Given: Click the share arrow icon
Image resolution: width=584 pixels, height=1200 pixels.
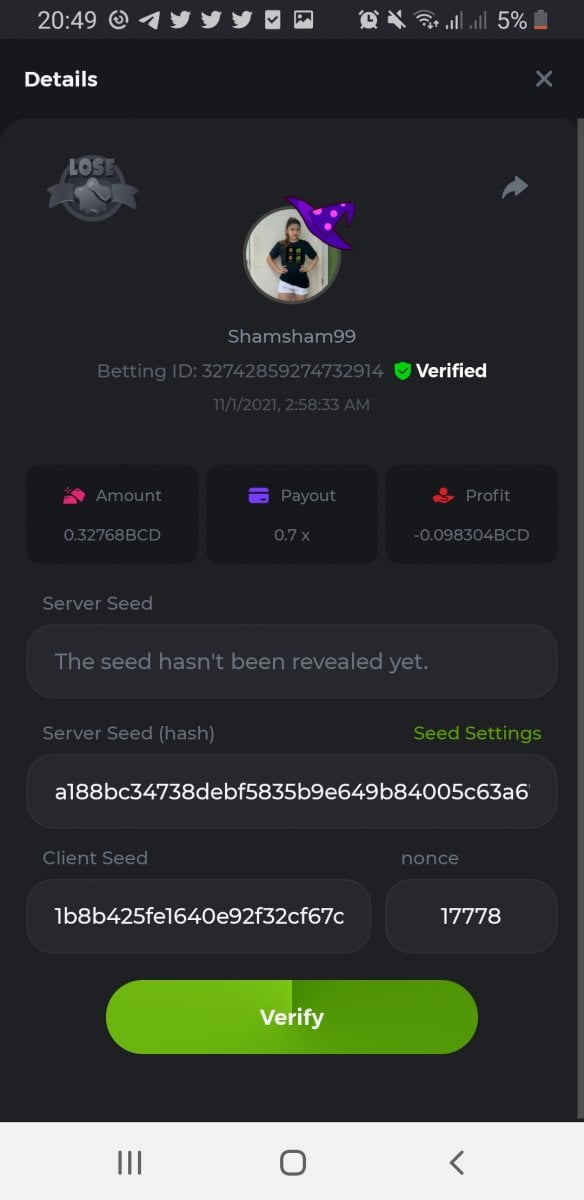Looking at the screenshot, I should [x=514, y=187].
